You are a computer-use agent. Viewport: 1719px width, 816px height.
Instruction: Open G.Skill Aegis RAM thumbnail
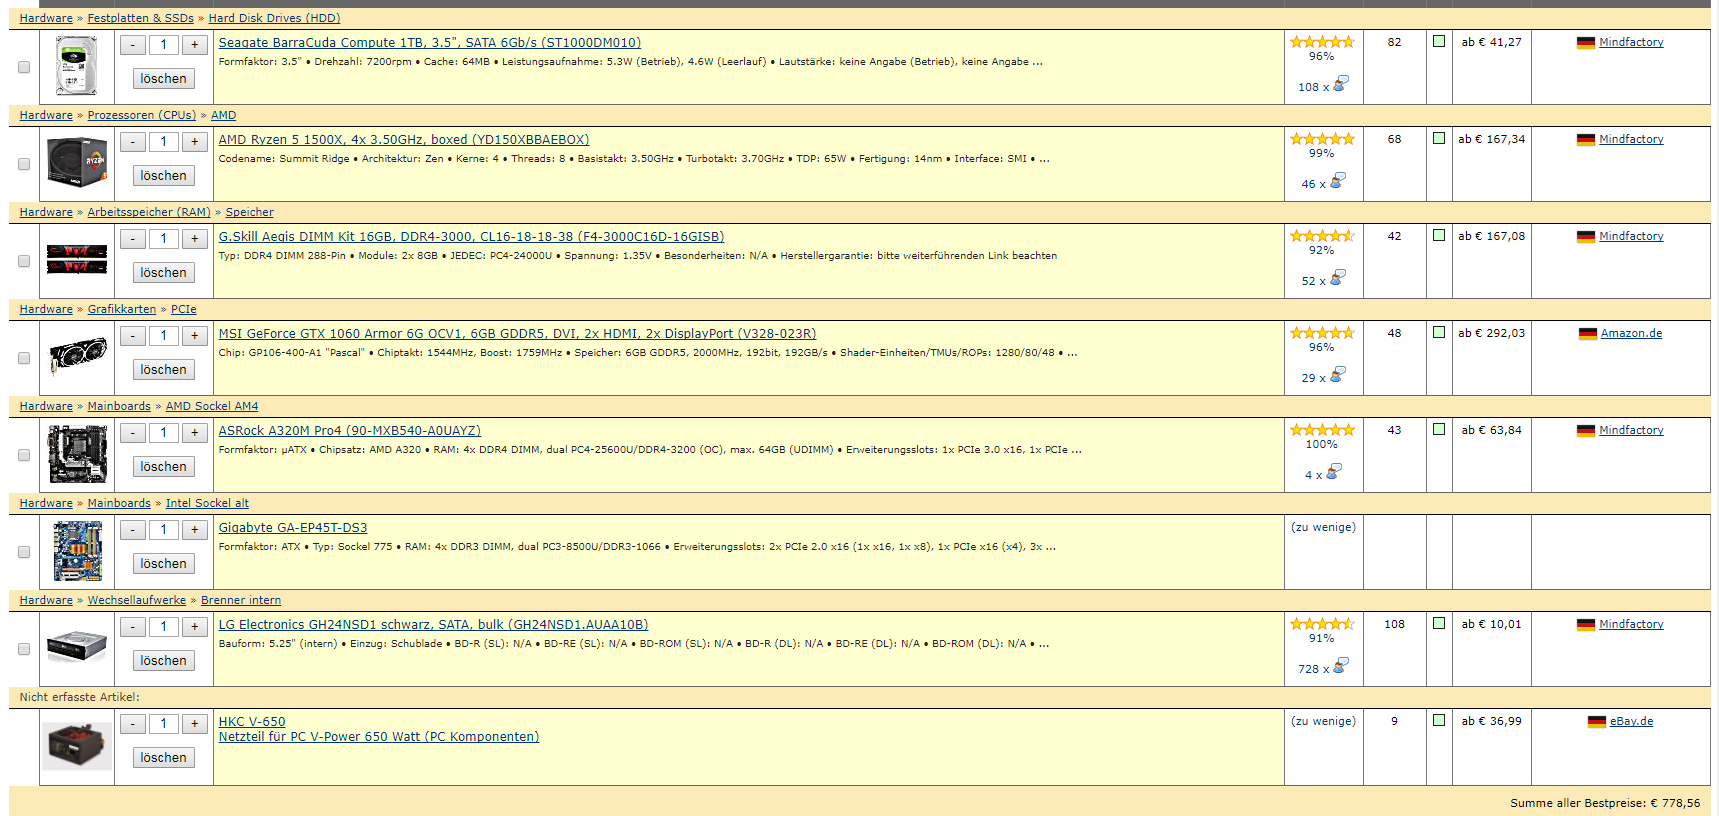[77, 259]
